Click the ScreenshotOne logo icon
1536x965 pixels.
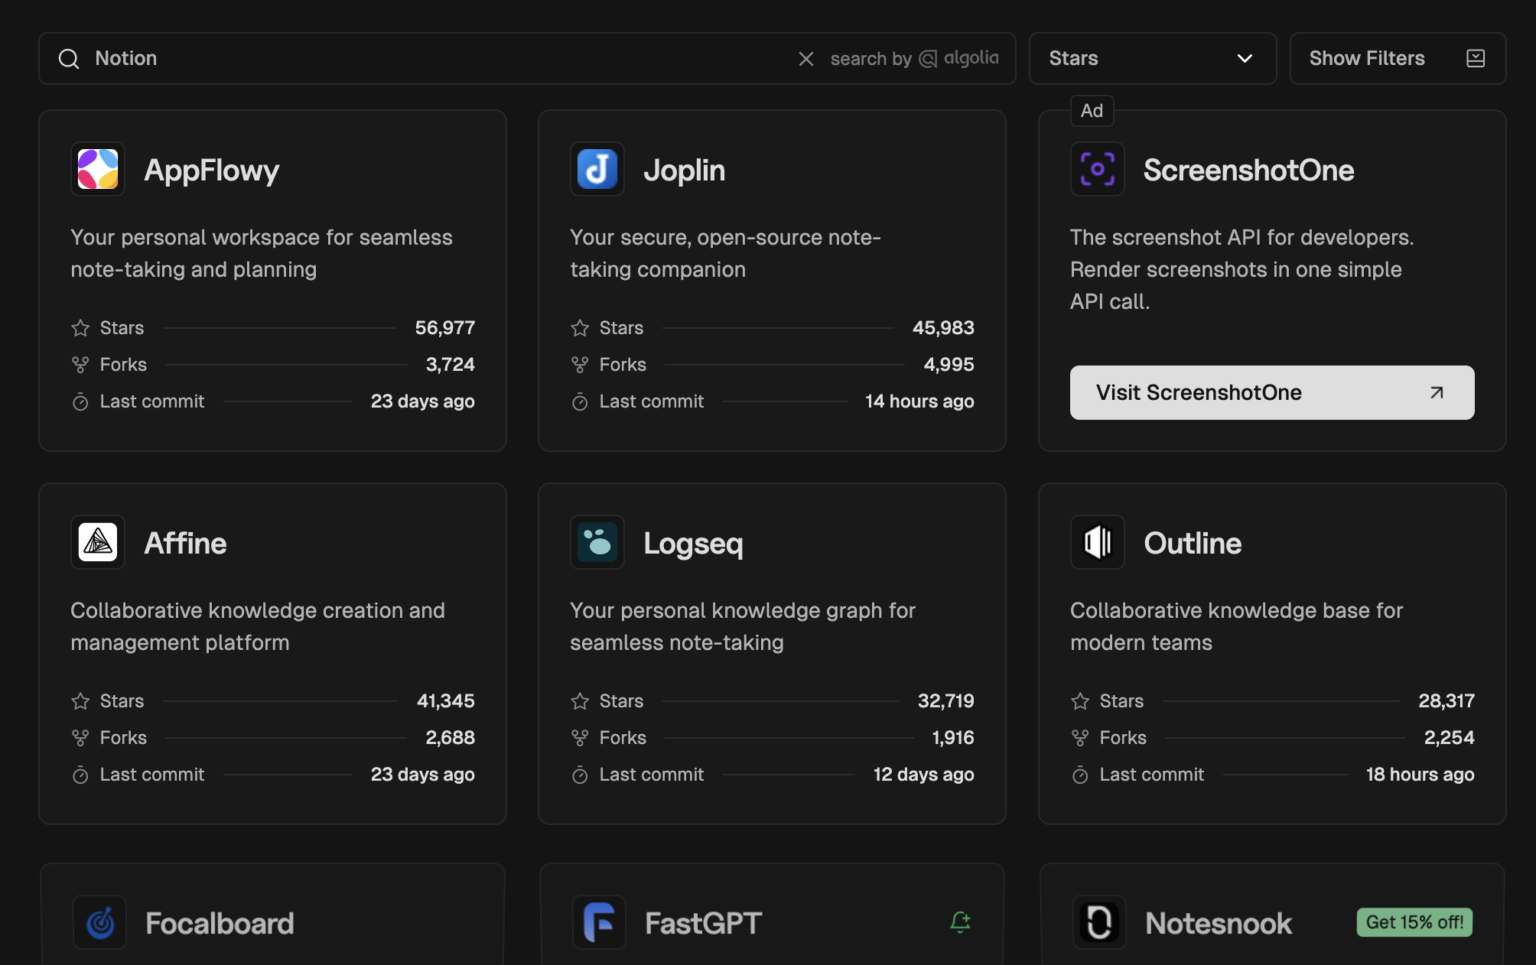1097,169
